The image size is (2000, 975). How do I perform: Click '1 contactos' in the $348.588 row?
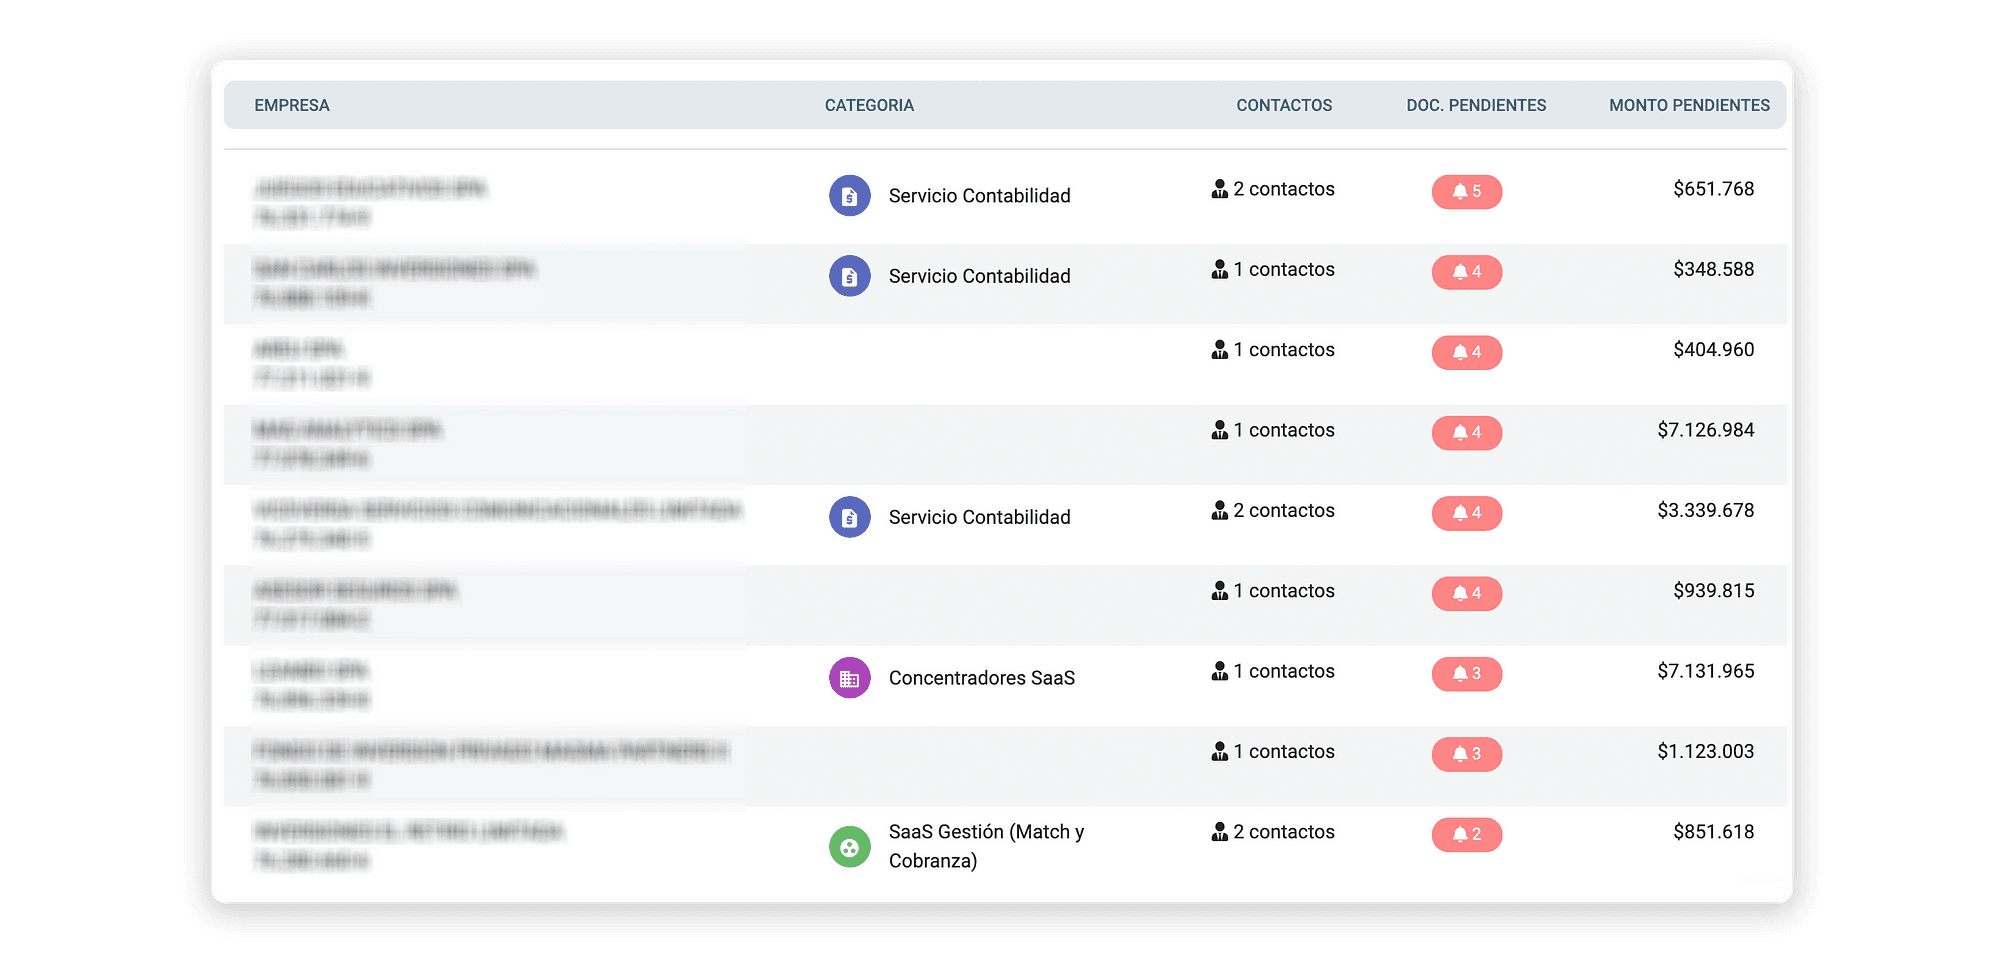click(x=1283, y=269)
